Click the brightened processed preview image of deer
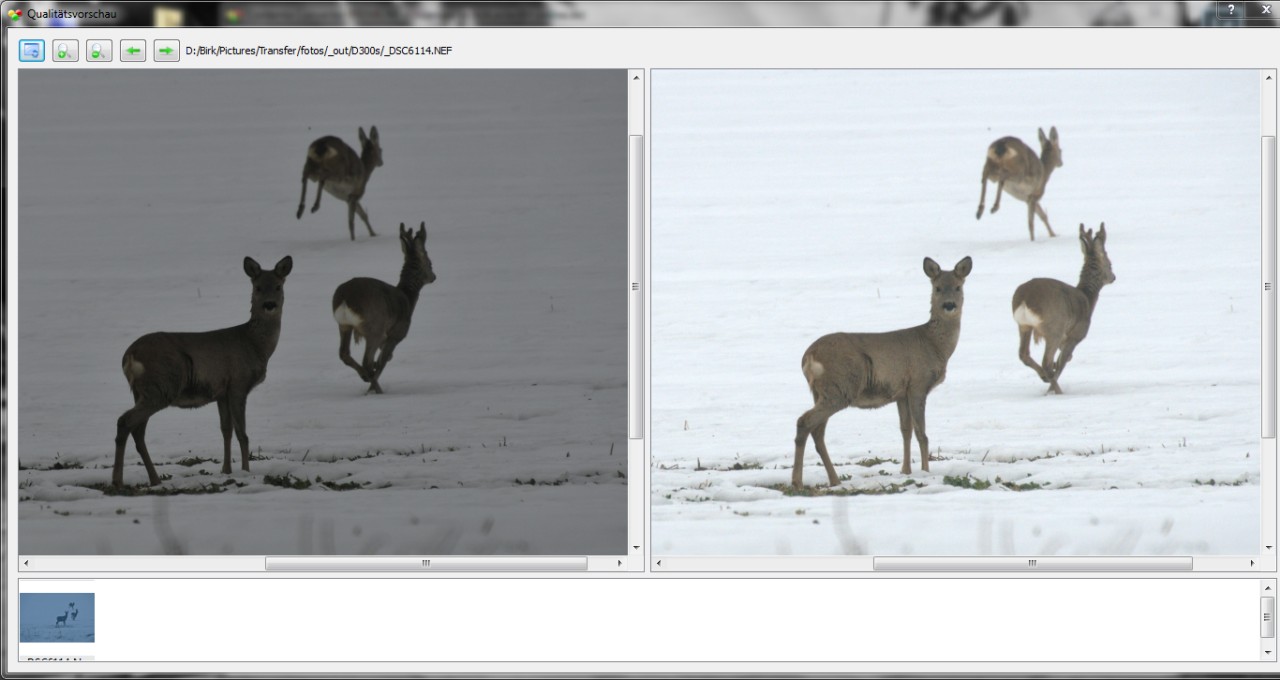1280x680 pixels. tap(955, 312)
